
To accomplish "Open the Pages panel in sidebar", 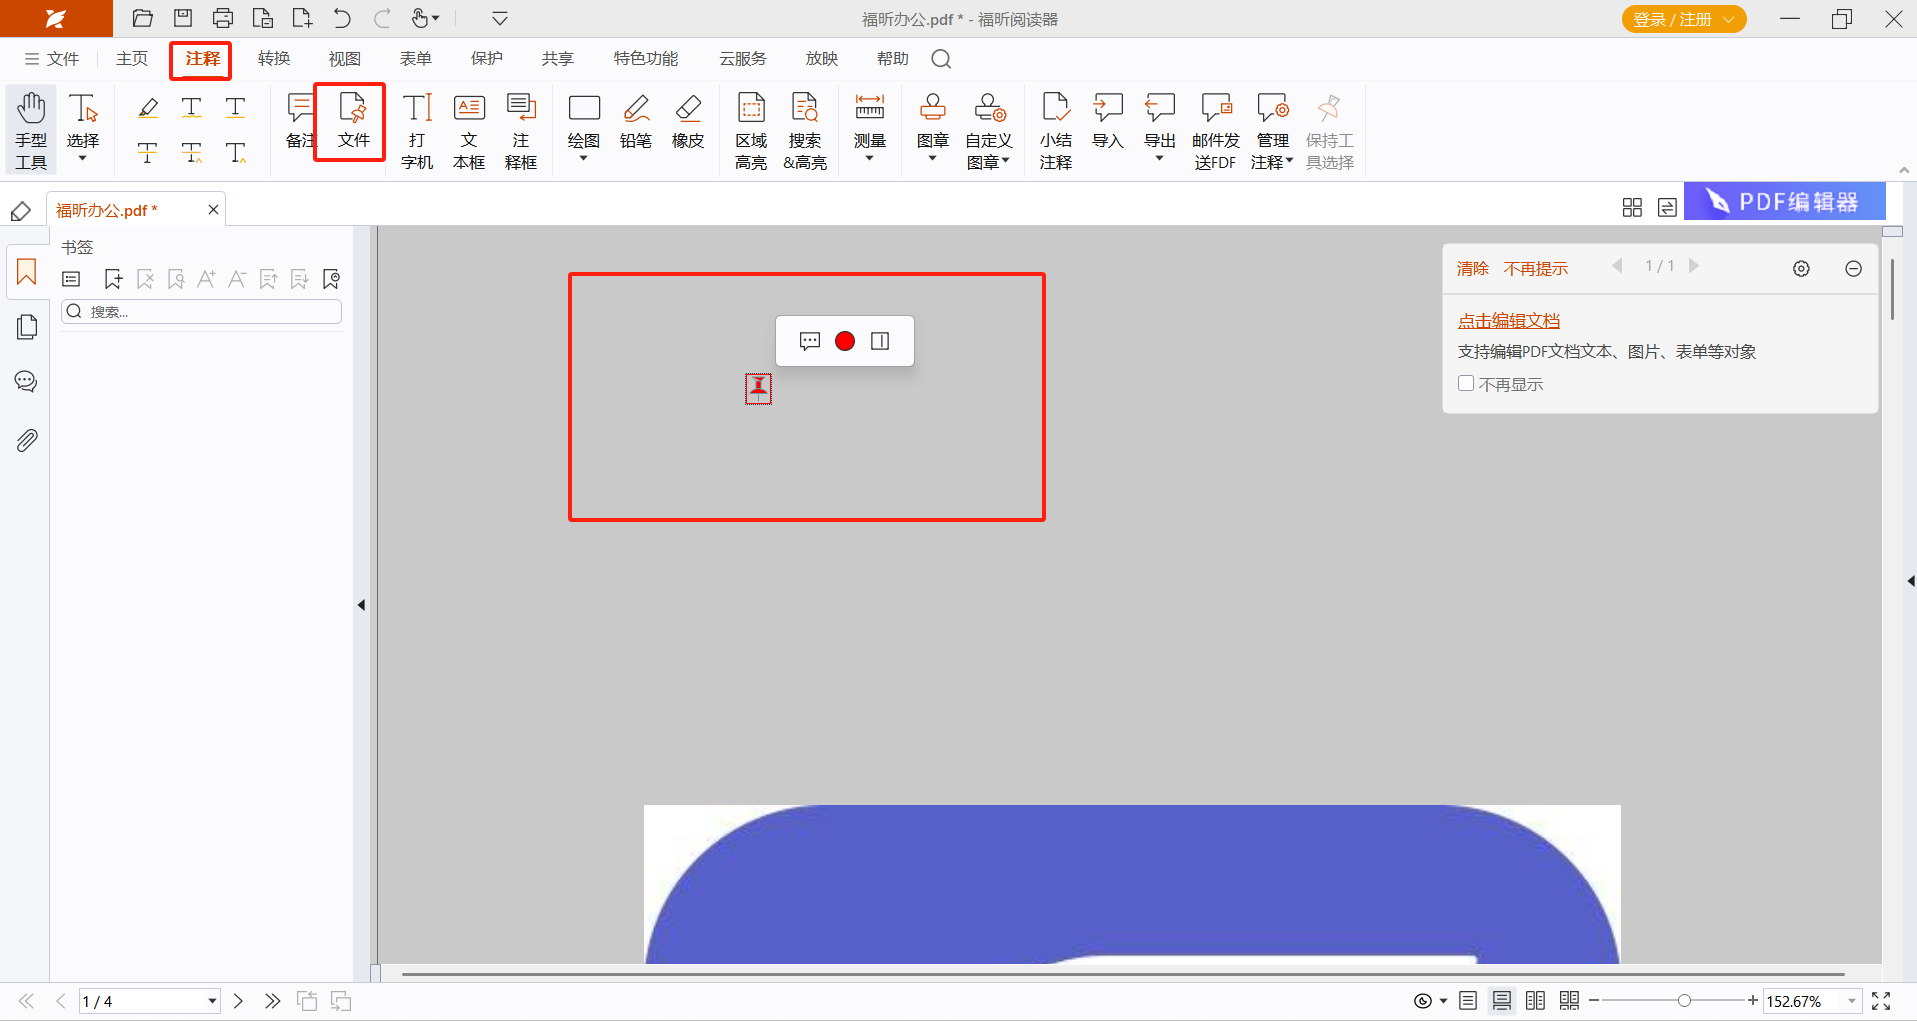I will point(27,327).
